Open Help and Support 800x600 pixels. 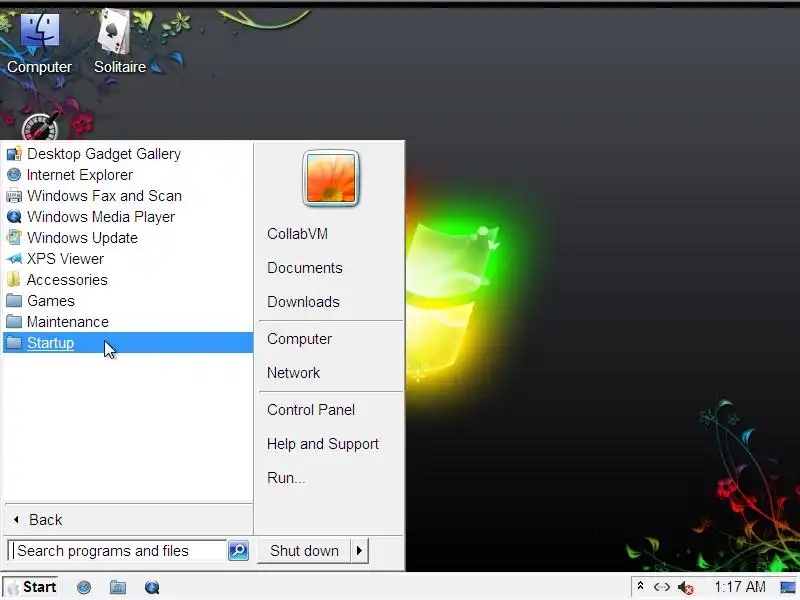[x=322, y=444]
